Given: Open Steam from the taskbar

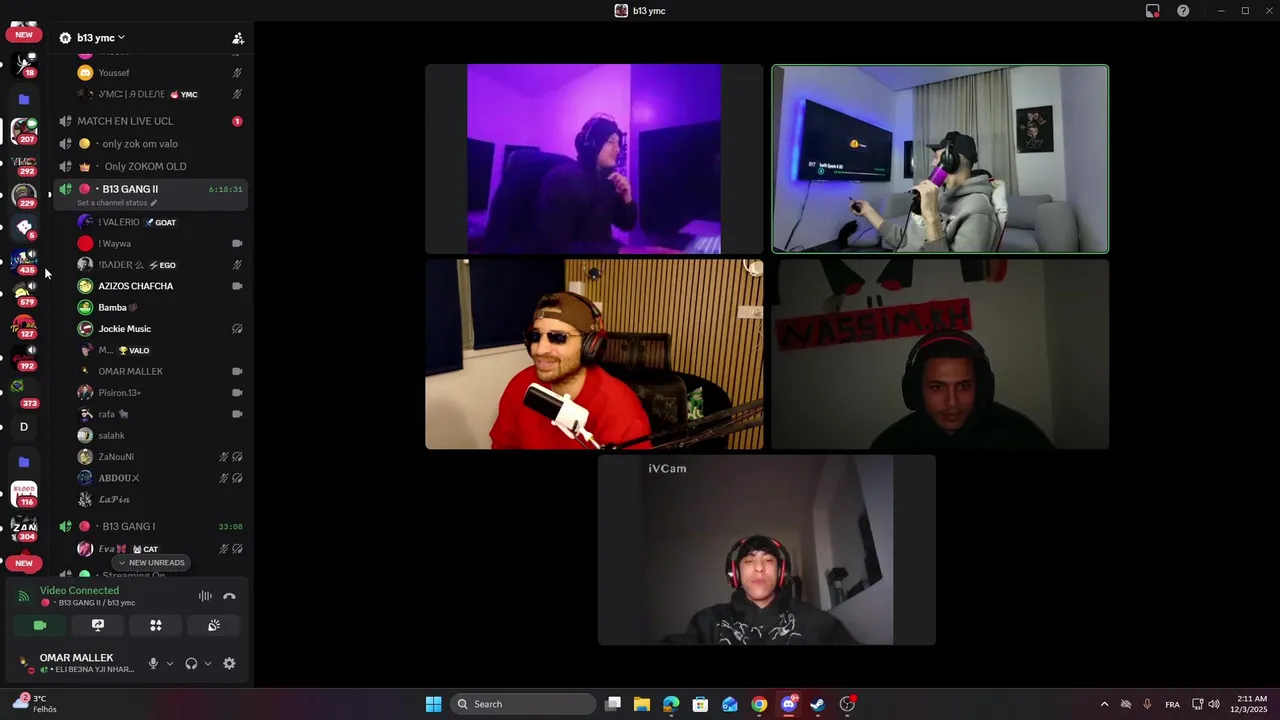Looking at the screenshot, I should tap(818, 704).
